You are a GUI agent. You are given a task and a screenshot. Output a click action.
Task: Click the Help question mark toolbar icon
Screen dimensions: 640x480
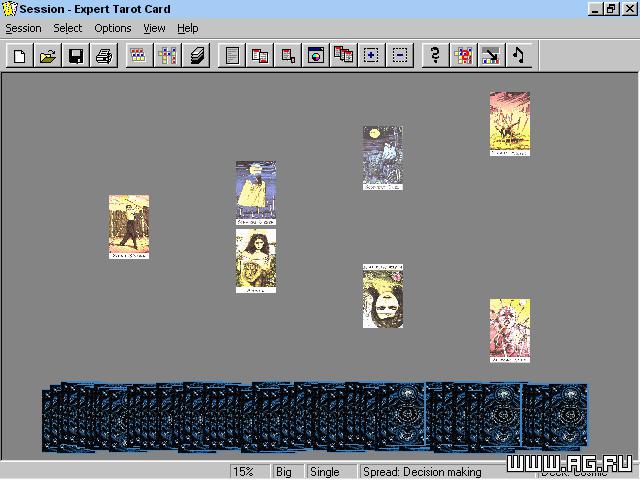(435, 56)
